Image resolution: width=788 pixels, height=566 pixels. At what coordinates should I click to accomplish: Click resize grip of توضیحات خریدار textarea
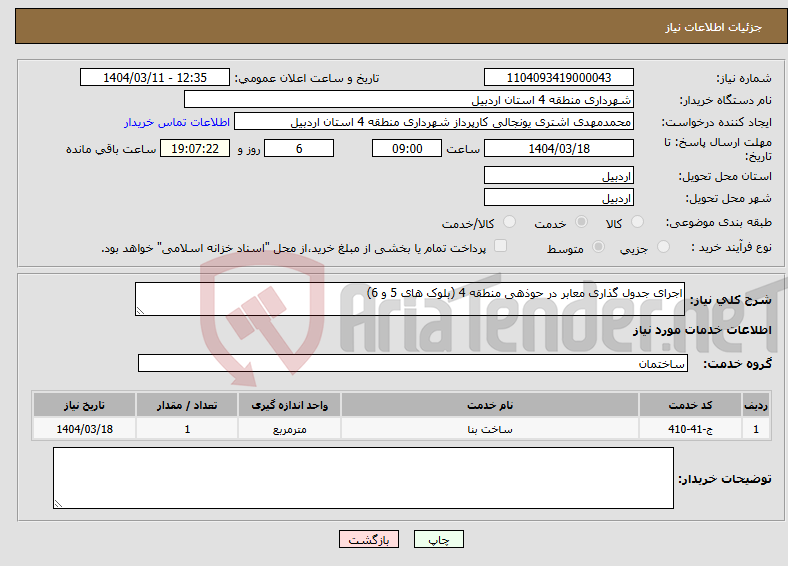[58, 504]
